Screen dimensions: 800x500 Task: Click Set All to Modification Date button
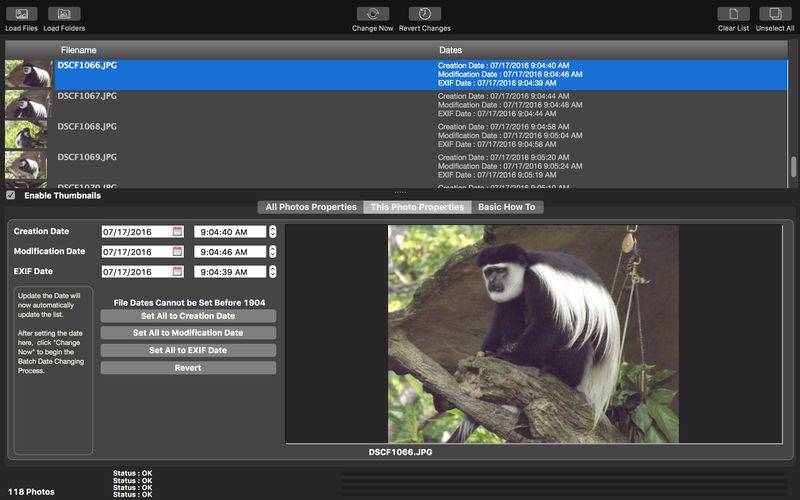point(188,333)
